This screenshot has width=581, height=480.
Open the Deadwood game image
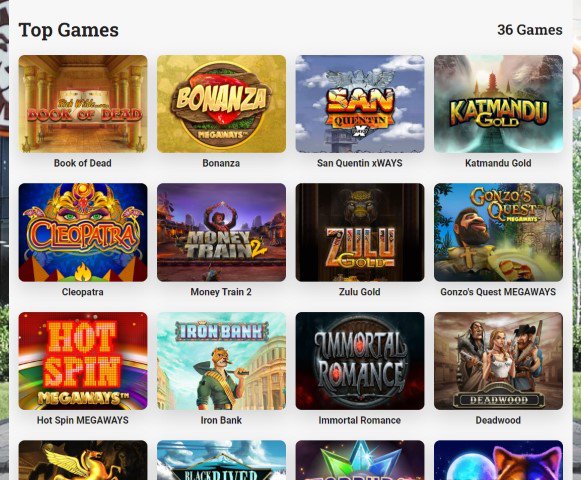point(498,361)
